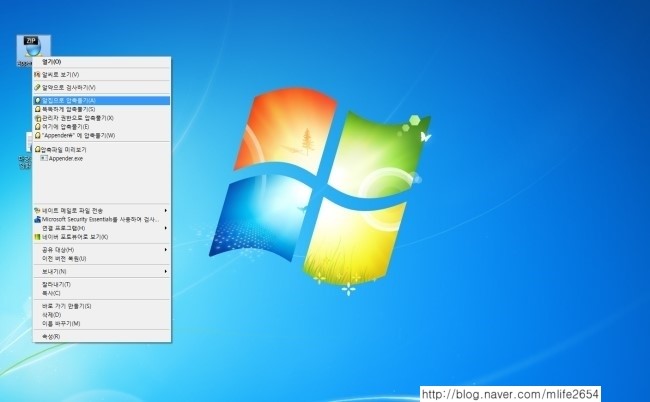Select 알약으로 검사하기(V) virus scan entry
The width and height of the screenshot is (650, 402).
pos(102,87)
